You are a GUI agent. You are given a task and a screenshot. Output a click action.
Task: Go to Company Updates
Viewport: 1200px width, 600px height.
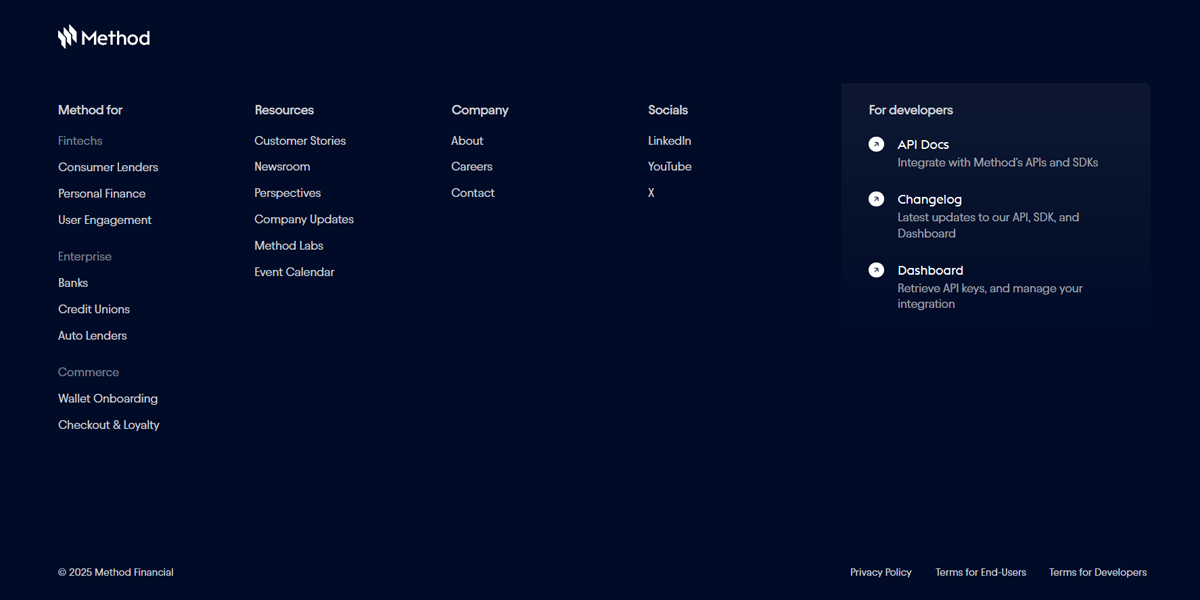304,219
